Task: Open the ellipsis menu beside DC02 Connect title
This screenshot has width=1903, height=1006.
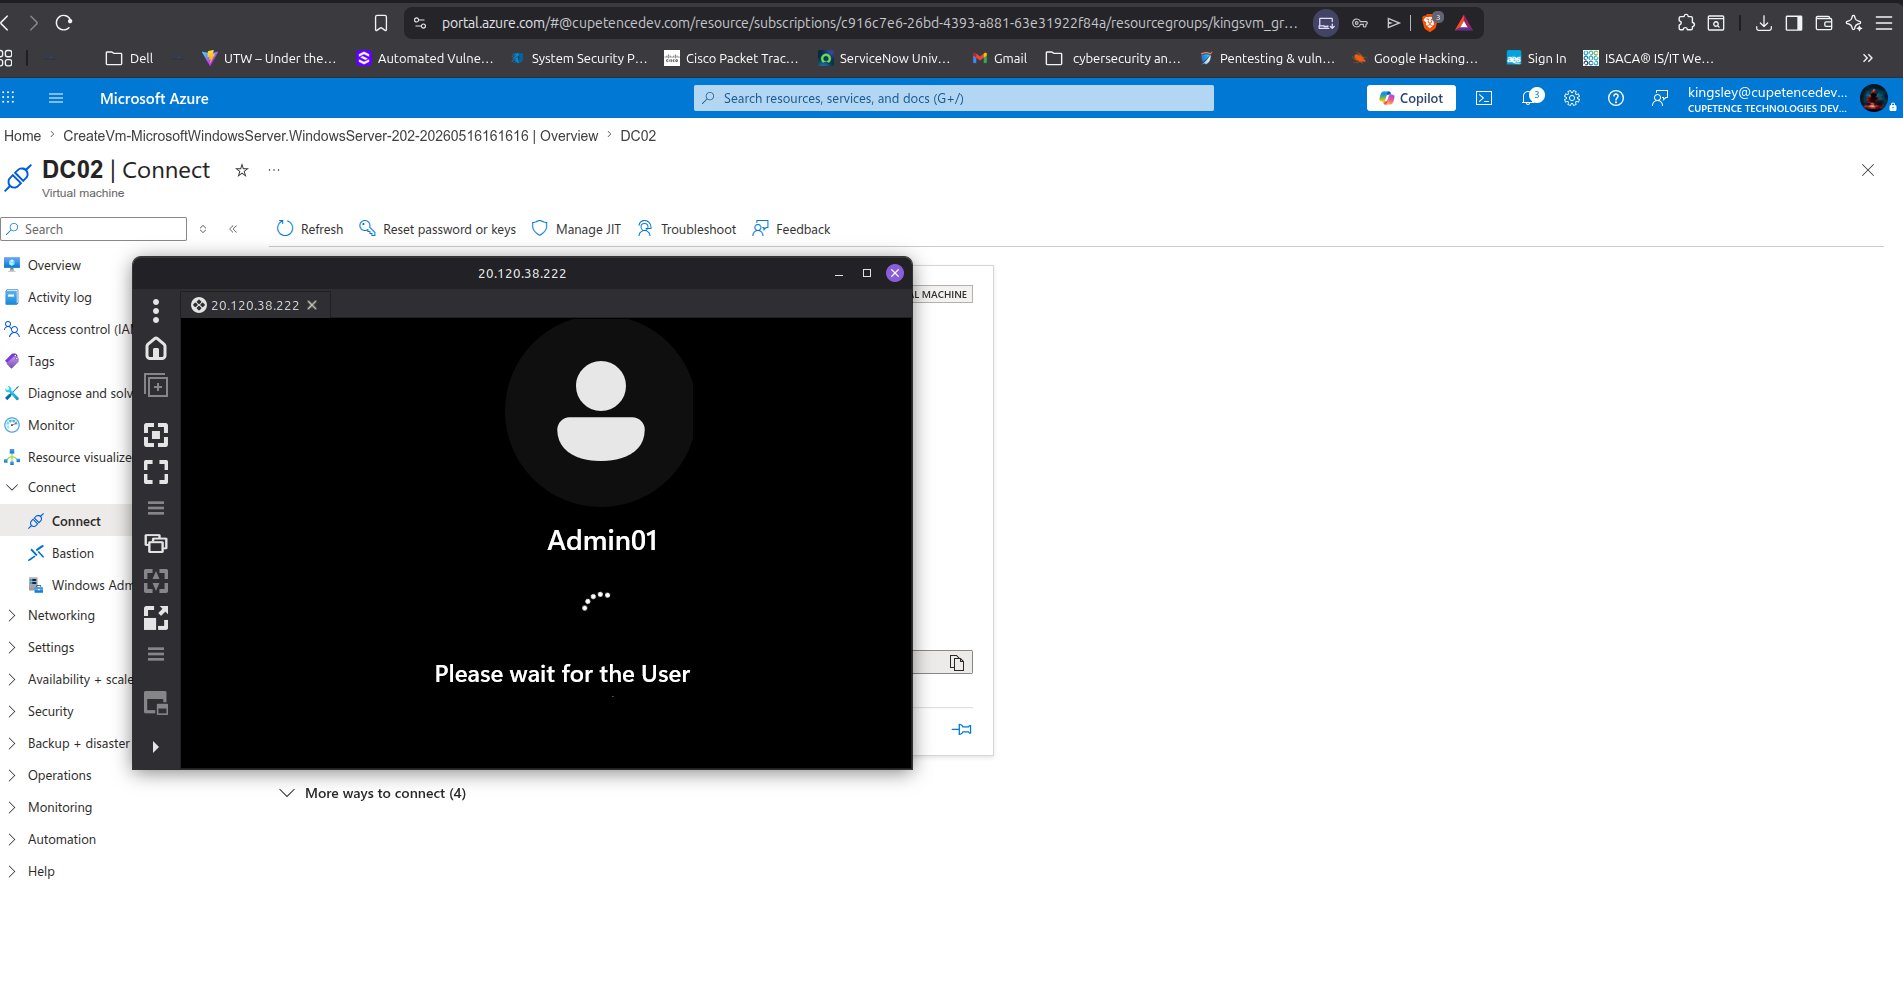Action: pos(274,171)
